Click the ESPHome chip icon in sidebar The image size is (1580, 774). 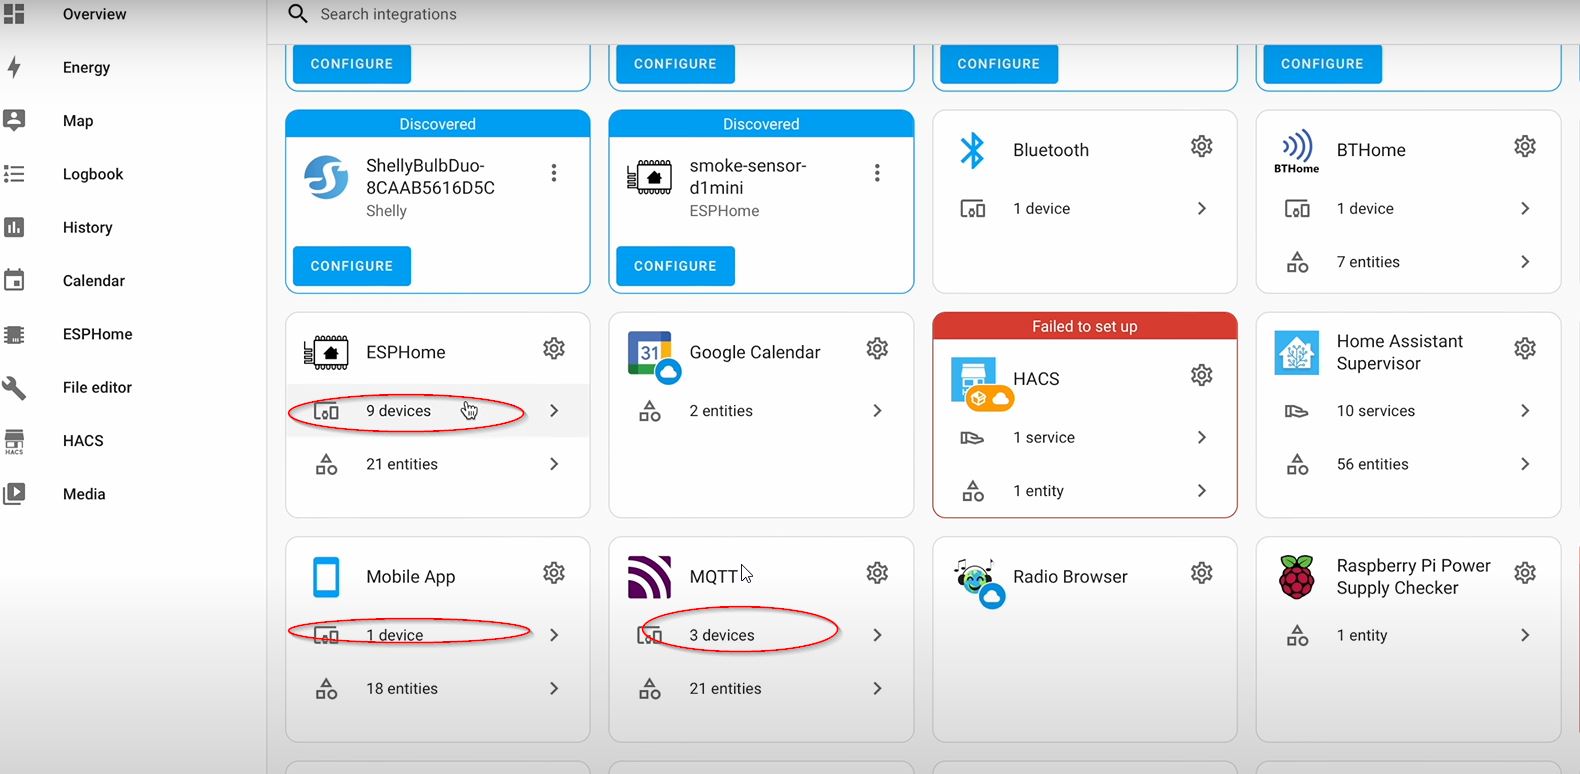[14, 334]
